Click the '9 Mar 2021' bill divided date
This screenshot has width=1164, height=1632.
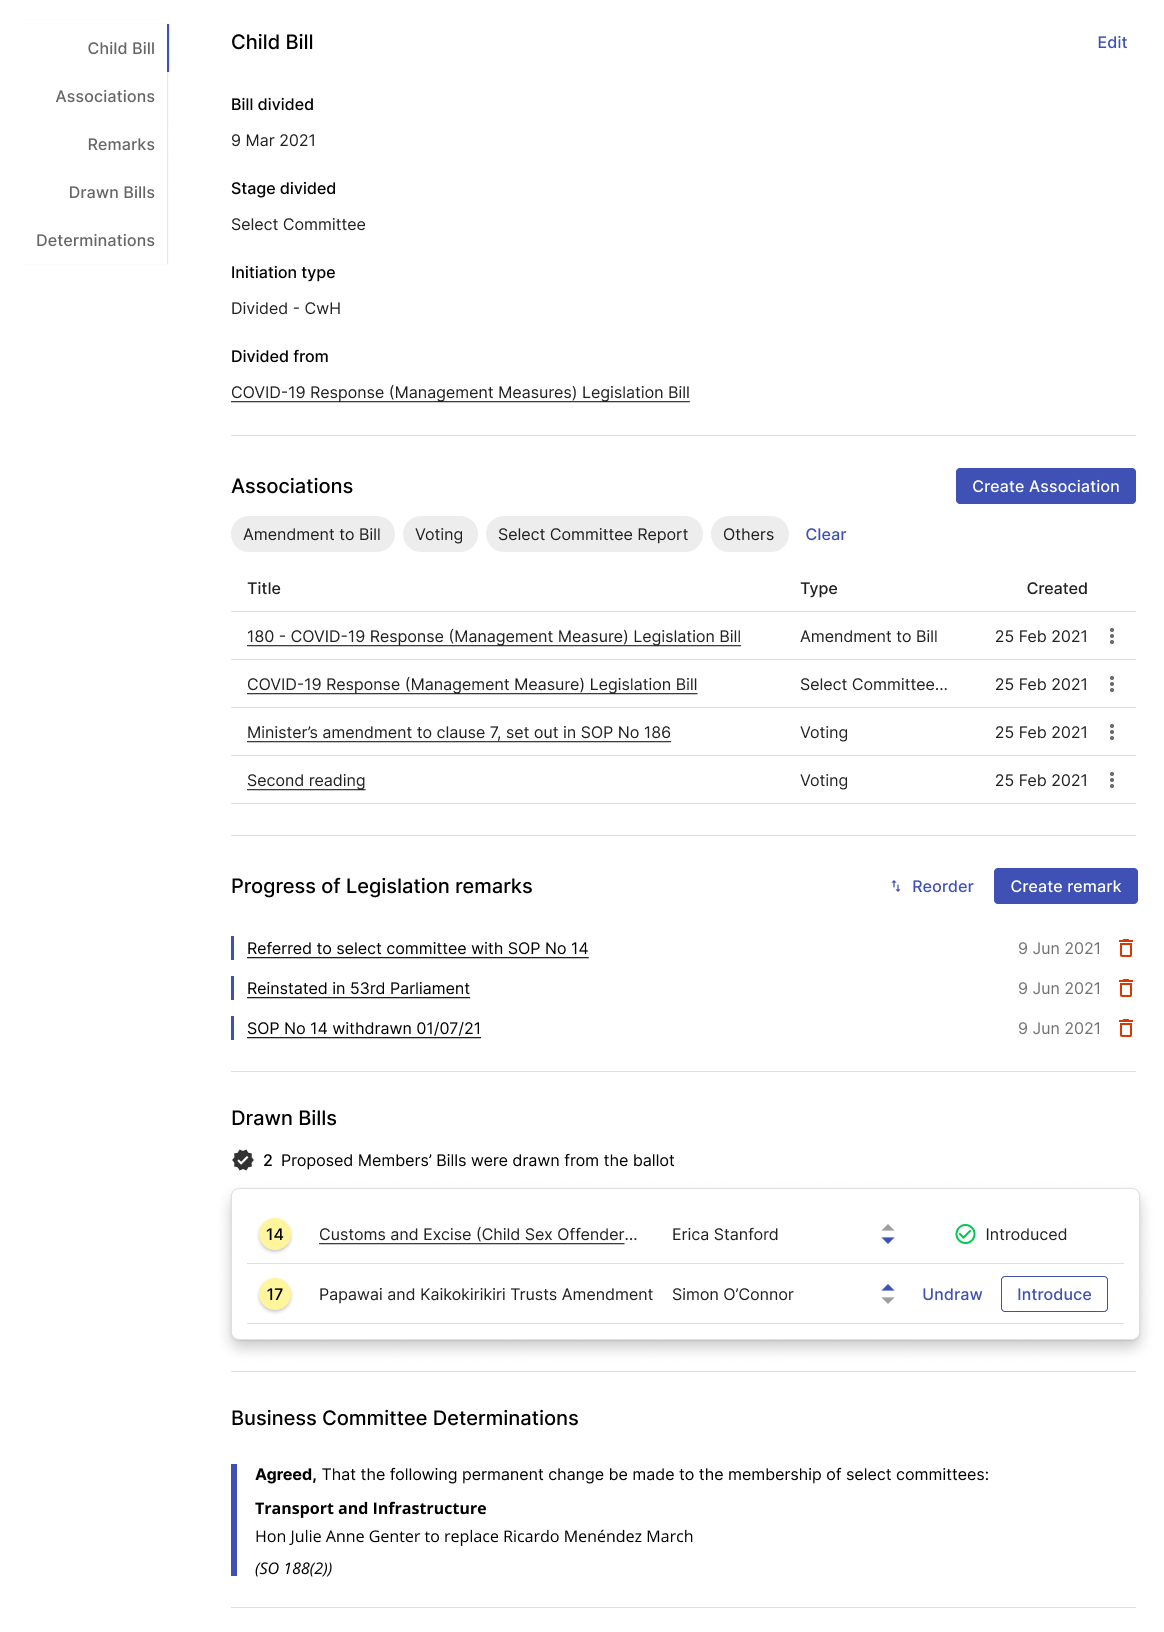(273, 140)
